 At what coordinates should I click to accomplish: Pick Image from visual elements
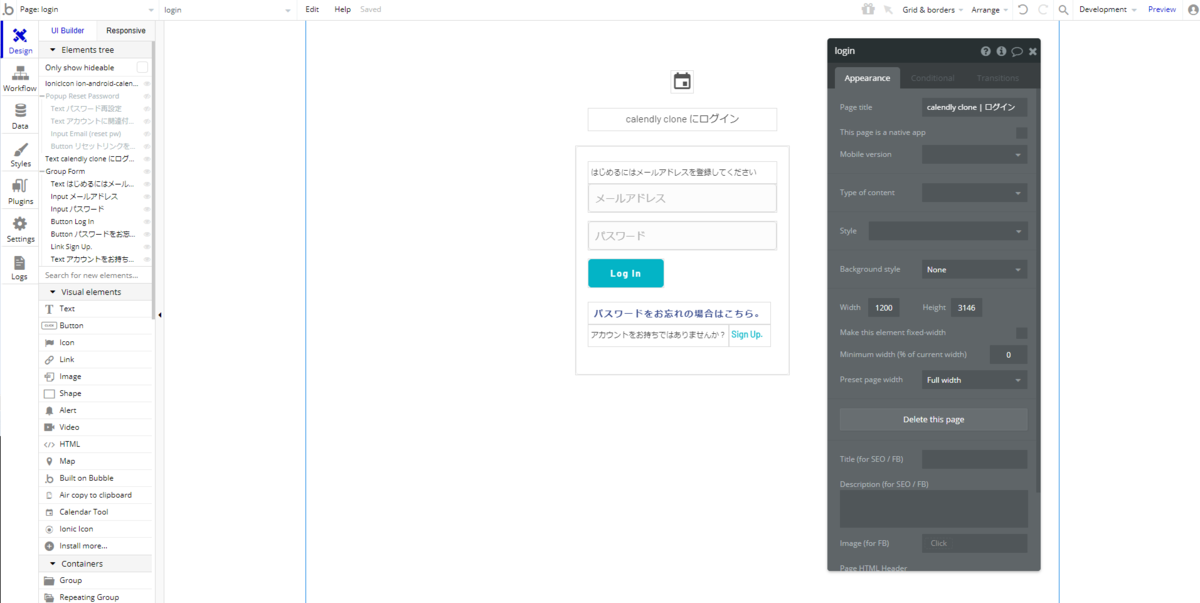click(x=97, y=377)
